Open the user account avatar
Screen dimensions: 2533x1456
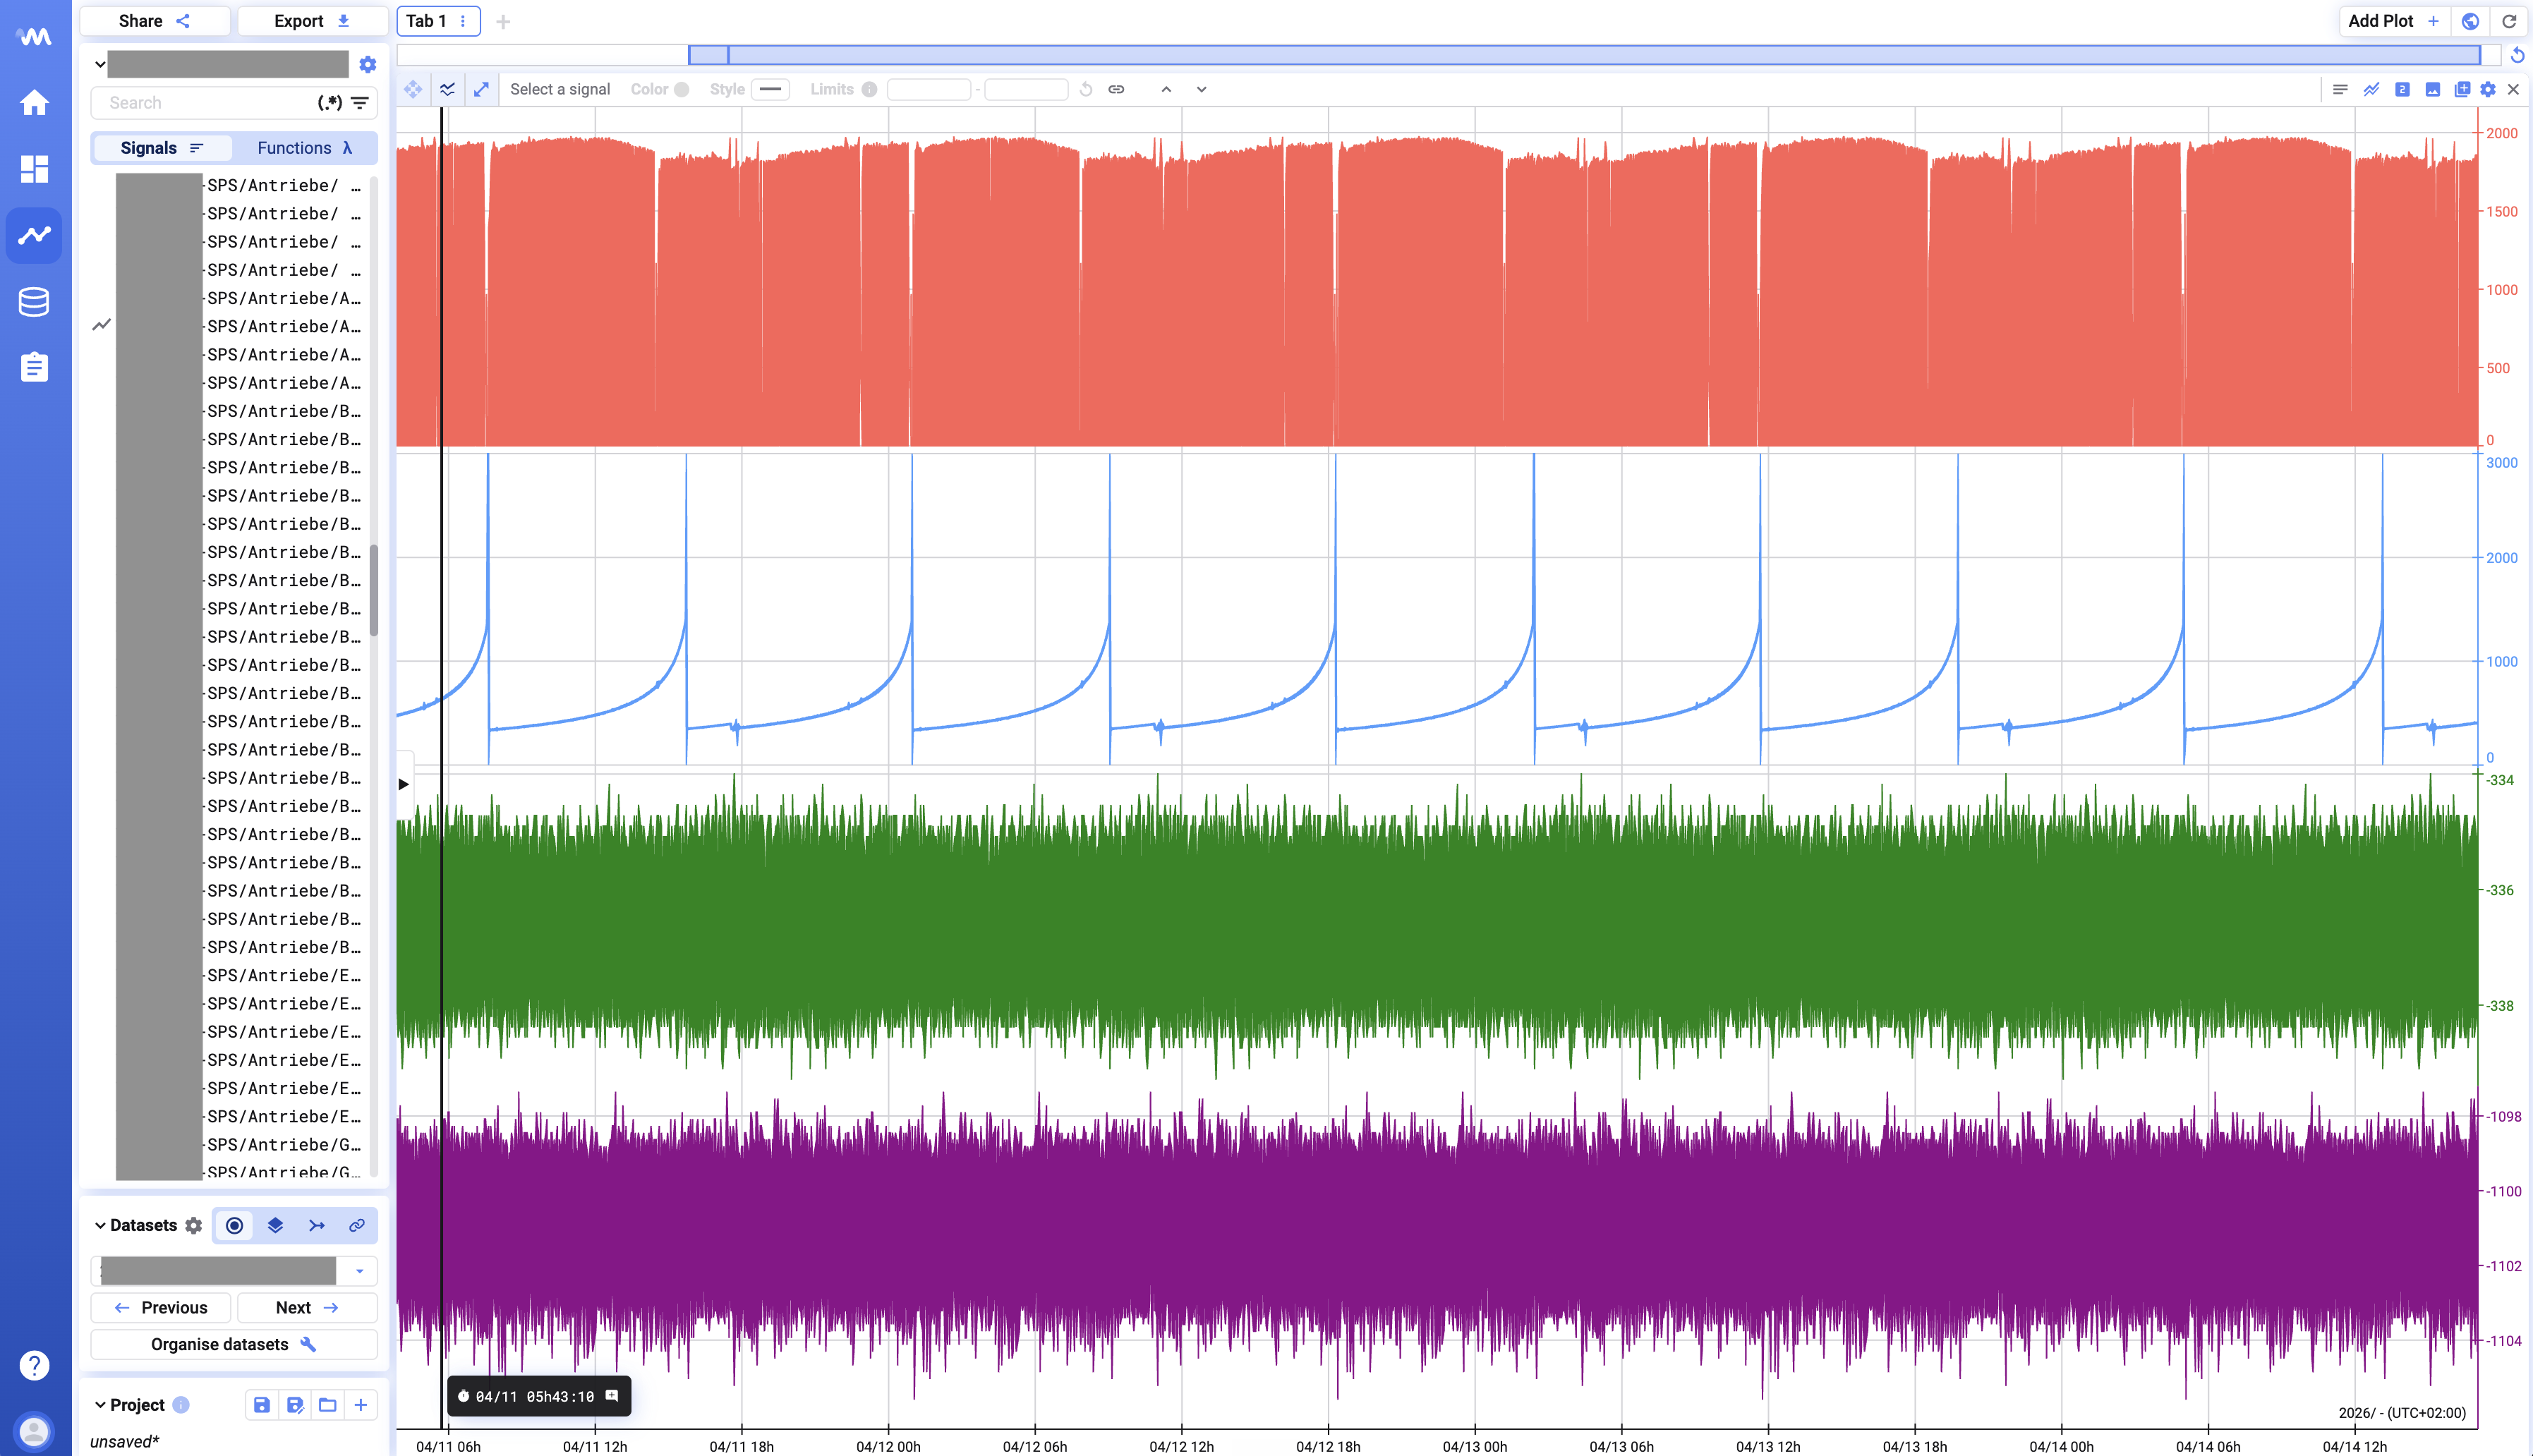point(34,1431)
